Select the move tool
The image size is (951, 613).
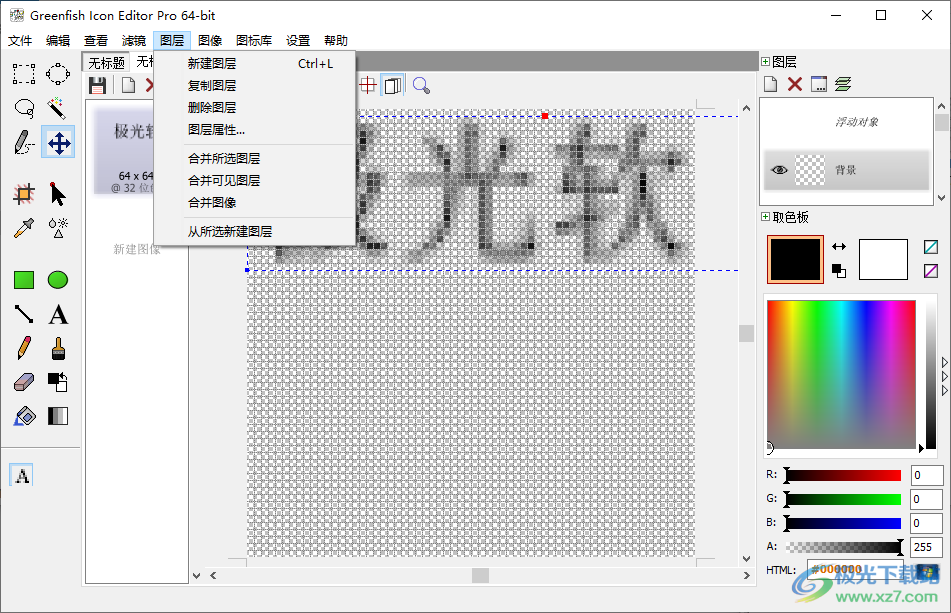(x=58, y=142)
